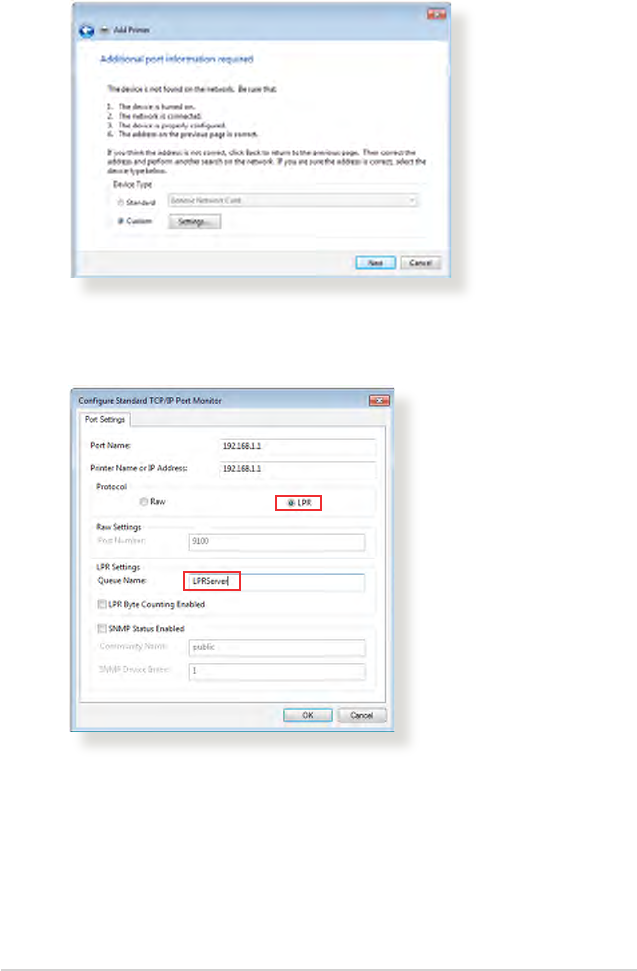Click the Printer Name or IP Address field
The image size is (637, 971).
pyautogui.click(x=297, y=469)
